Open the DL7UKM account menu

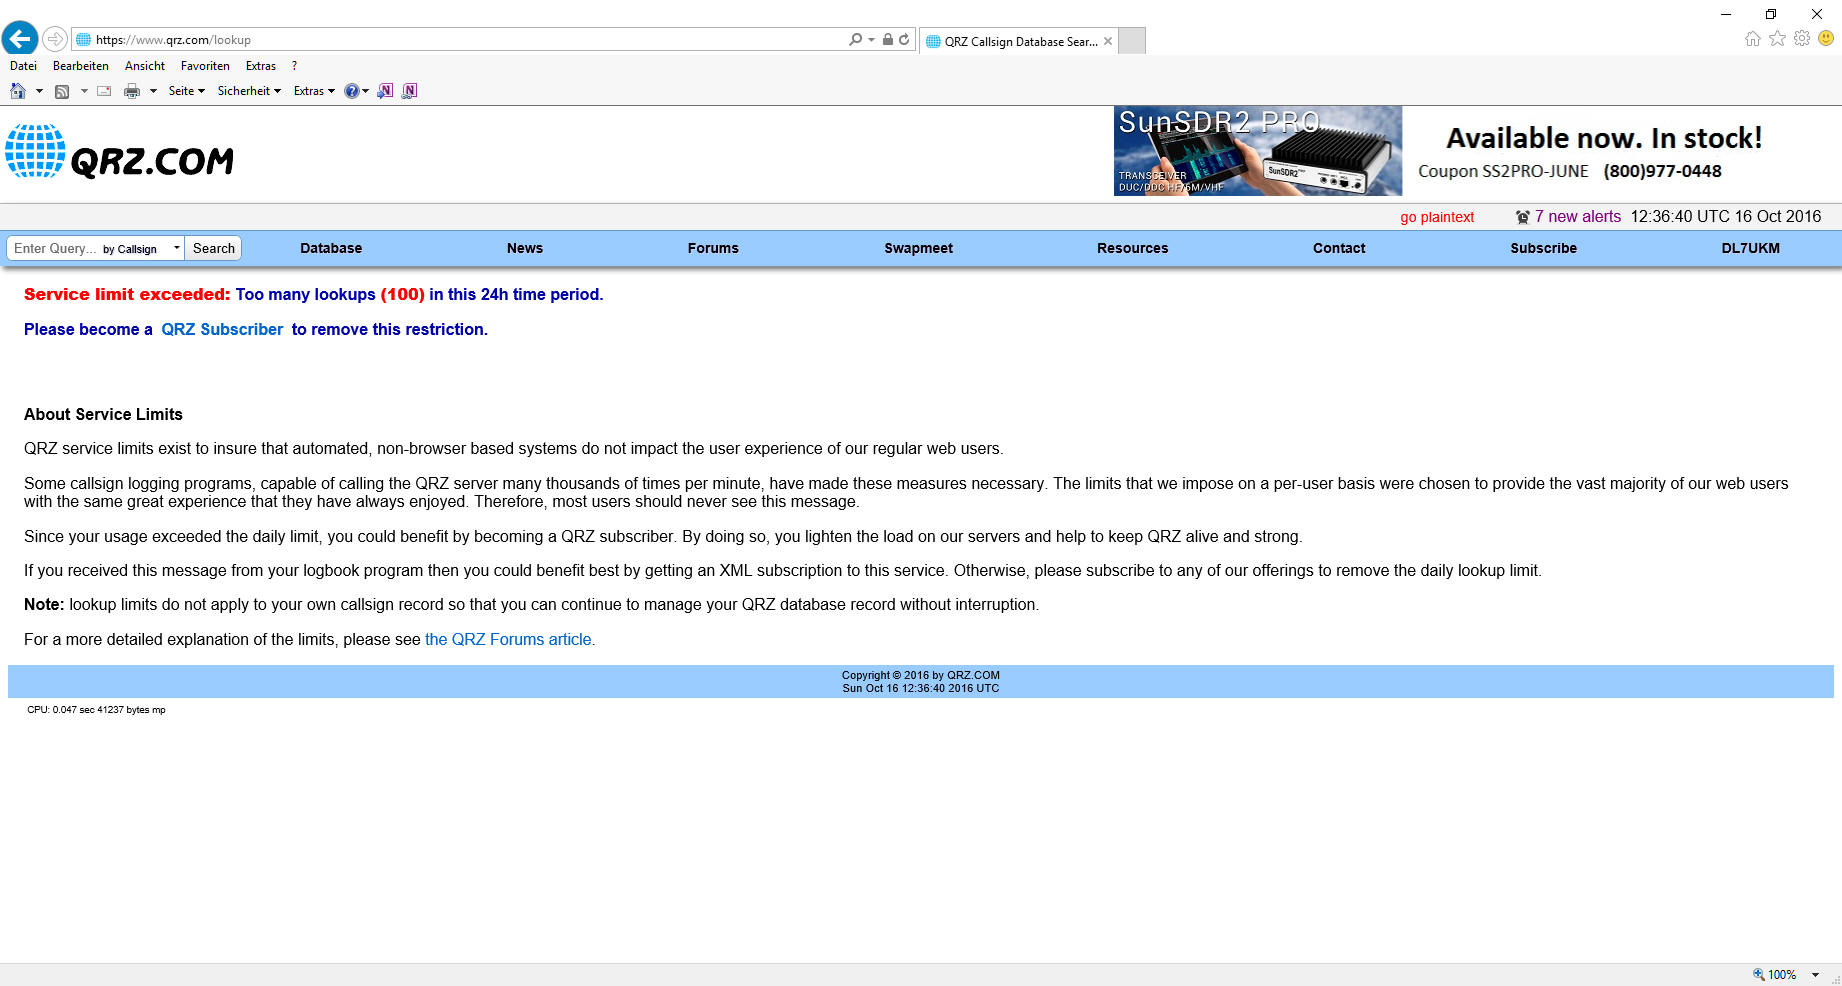coord(1750,248)
